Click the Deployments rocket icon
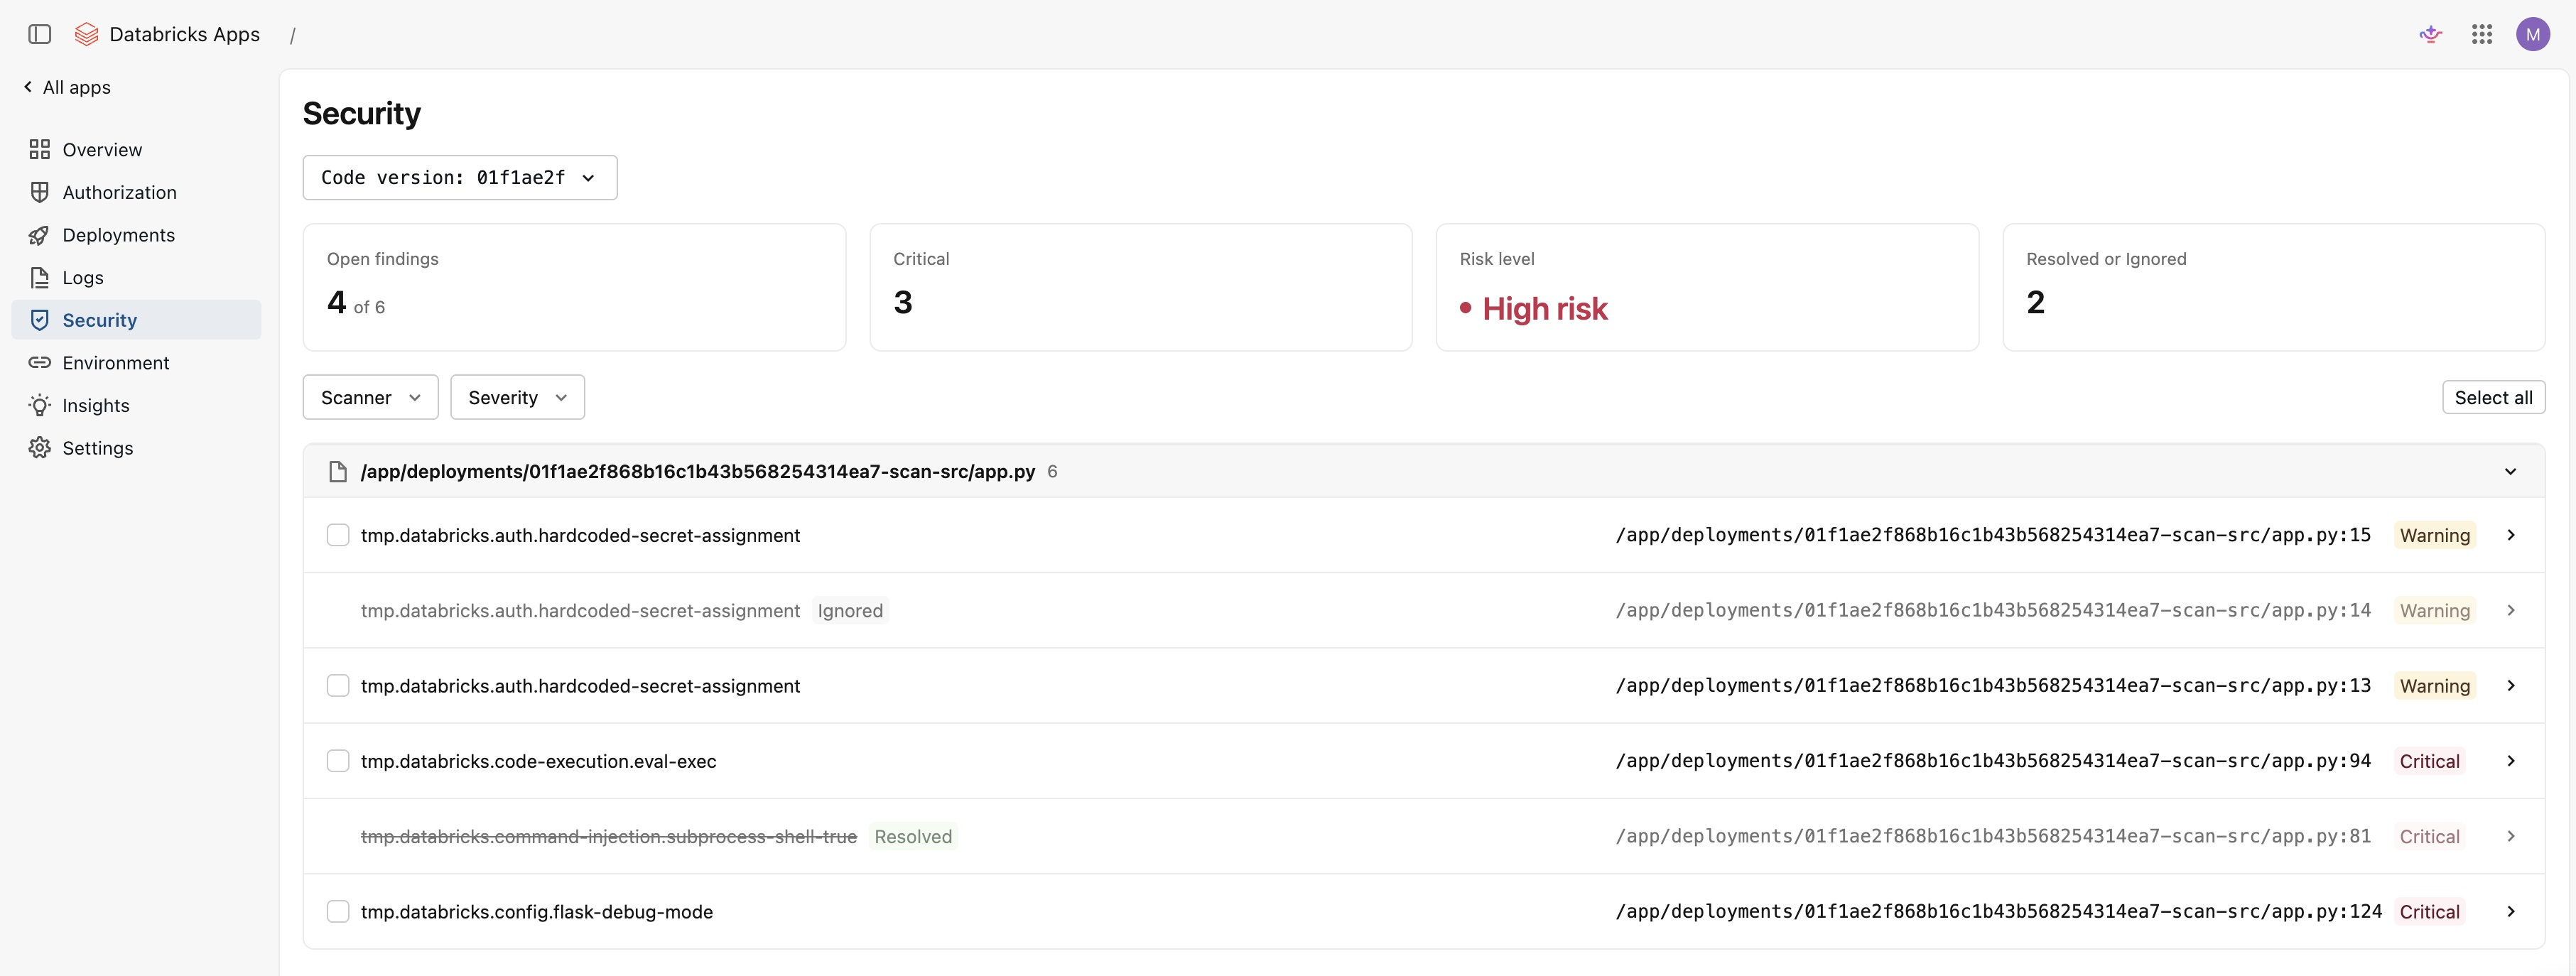 pos(40,235)
